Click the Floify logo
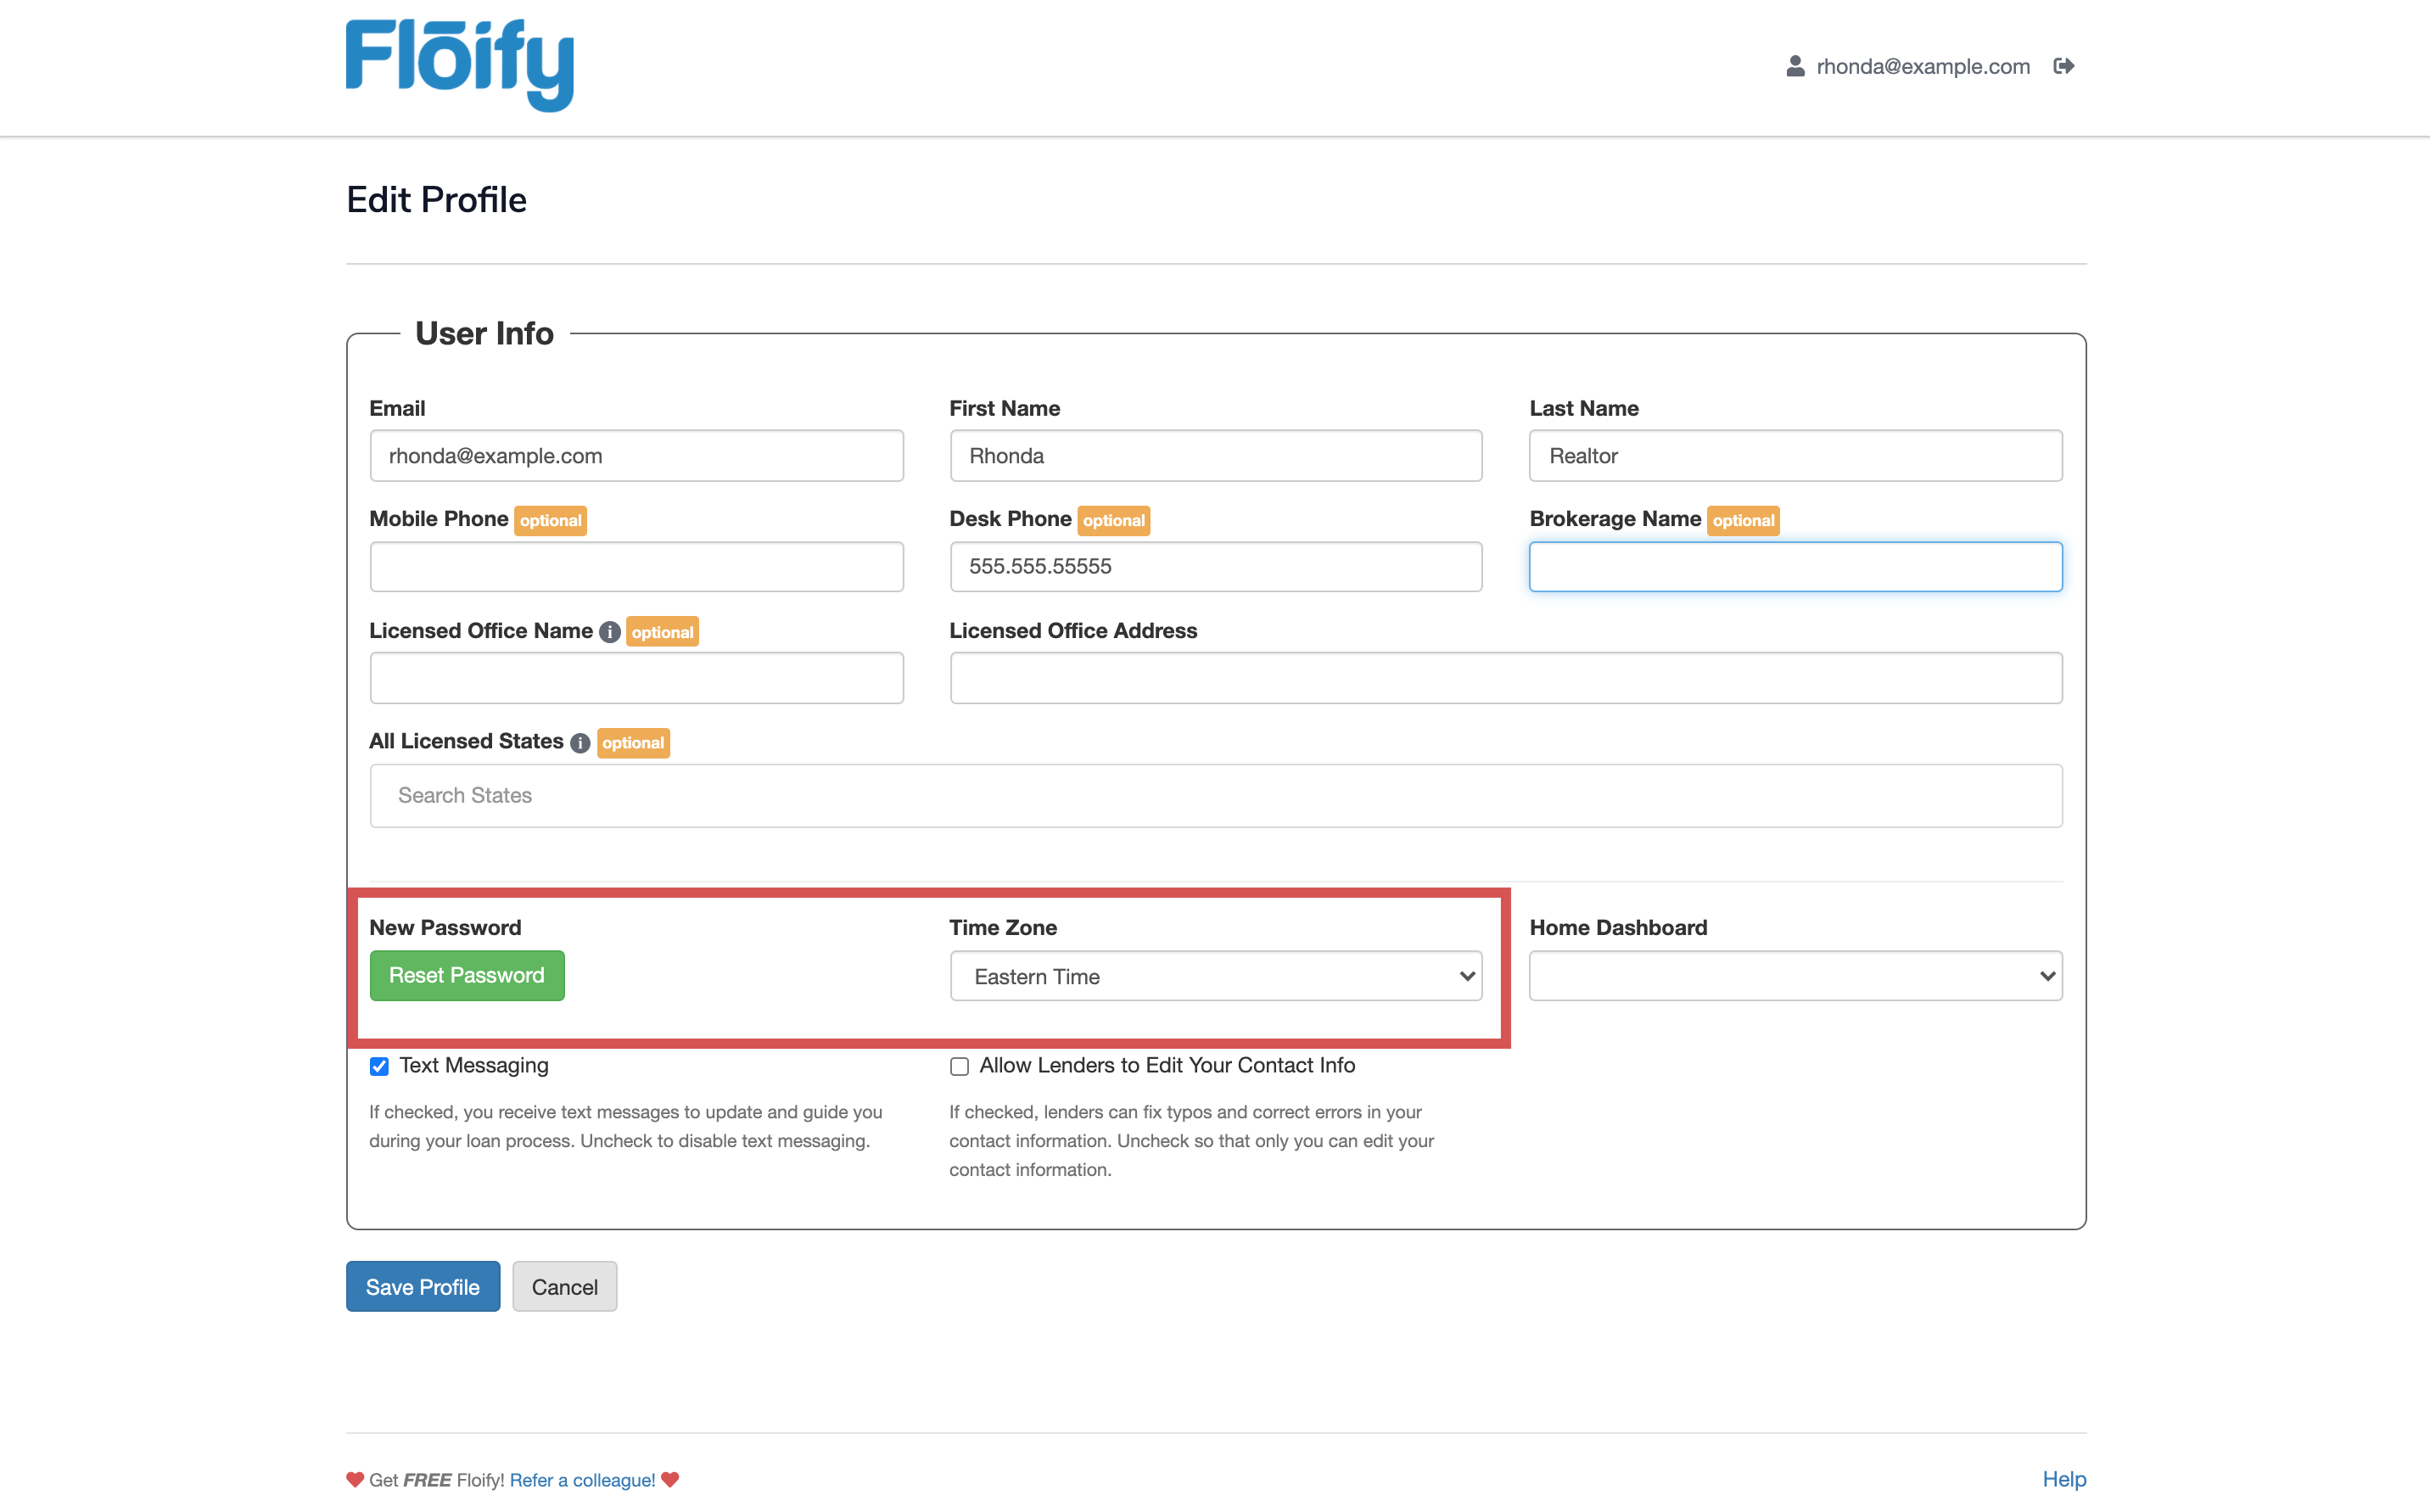 (x=459, y=65)
